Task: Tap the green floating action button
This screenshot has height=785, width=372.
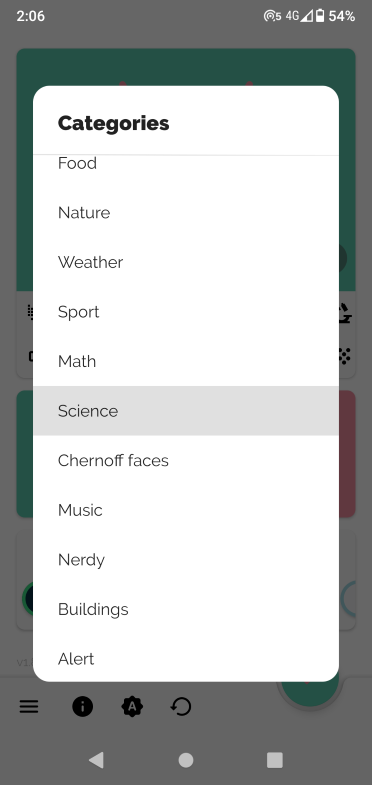Action: (310, 691)
